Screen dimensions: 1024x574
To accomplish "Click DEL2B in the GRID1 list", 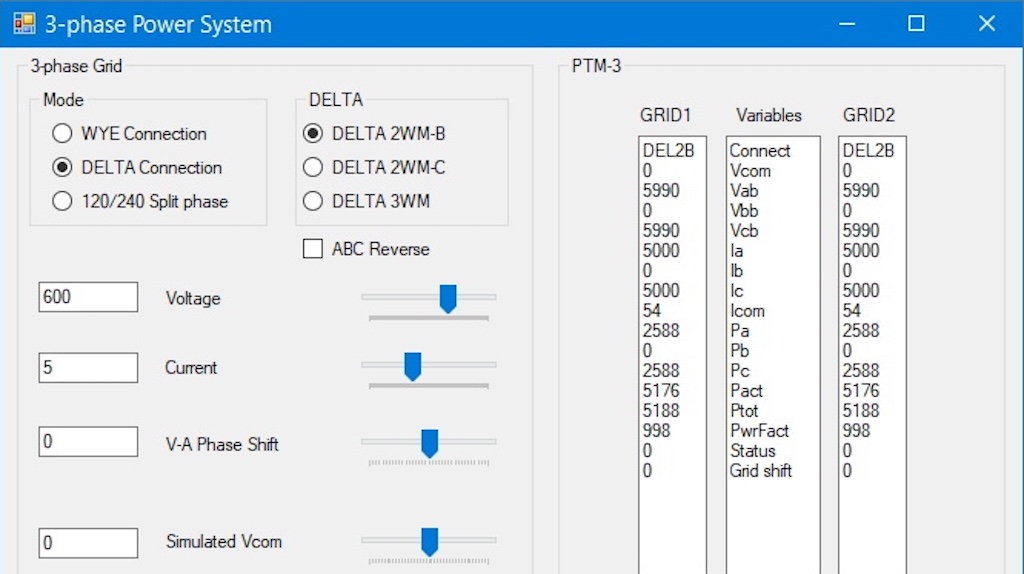I will (x=668, y=151).
